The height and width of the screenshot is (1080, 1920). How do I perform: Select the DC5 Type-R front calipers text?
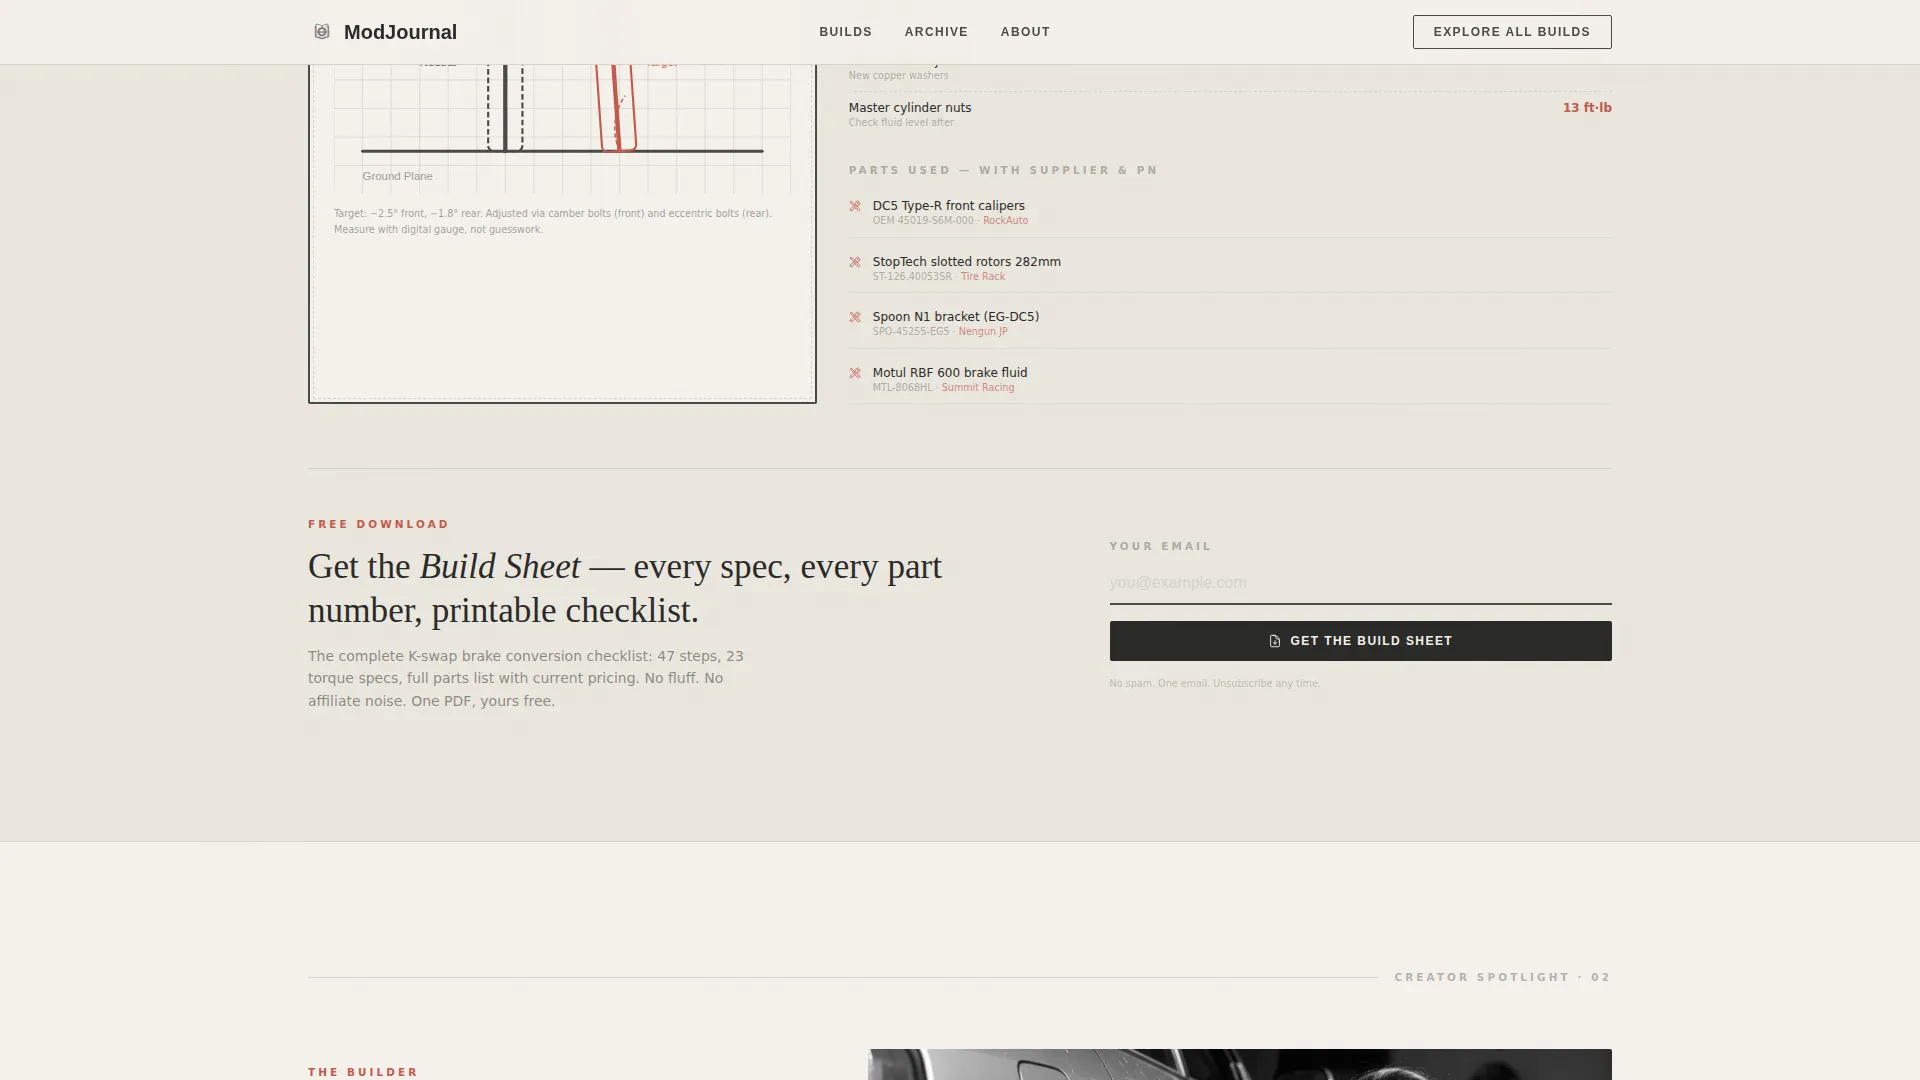pos(948,206)
